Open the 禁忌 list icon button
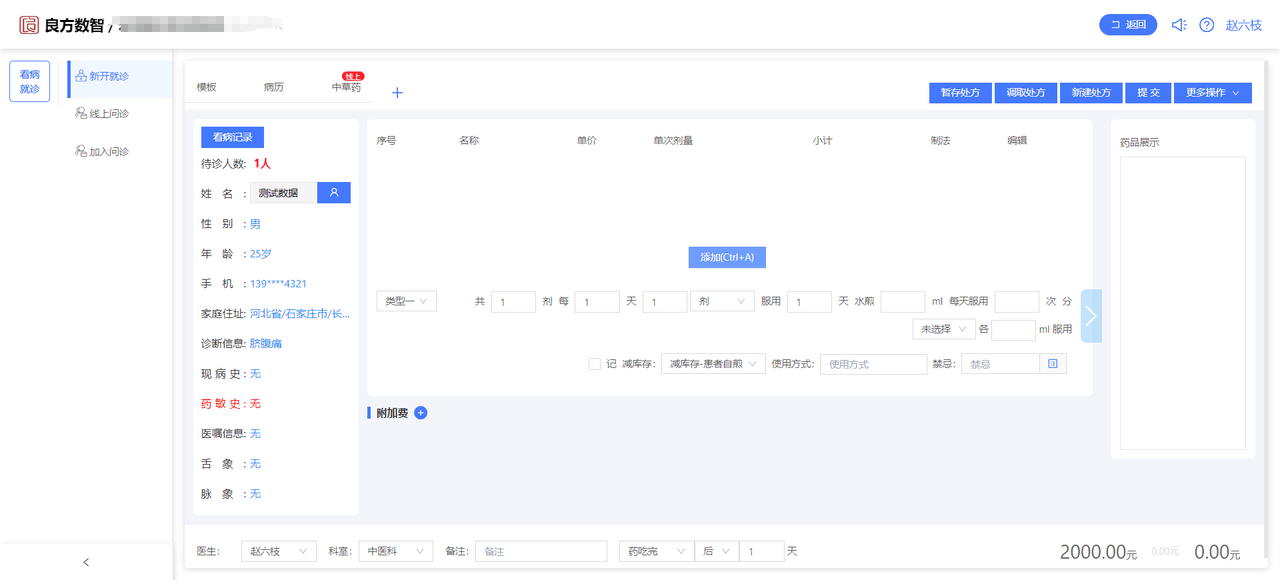This screenshot has width=1280, height=580. [x=1053, y=364]
